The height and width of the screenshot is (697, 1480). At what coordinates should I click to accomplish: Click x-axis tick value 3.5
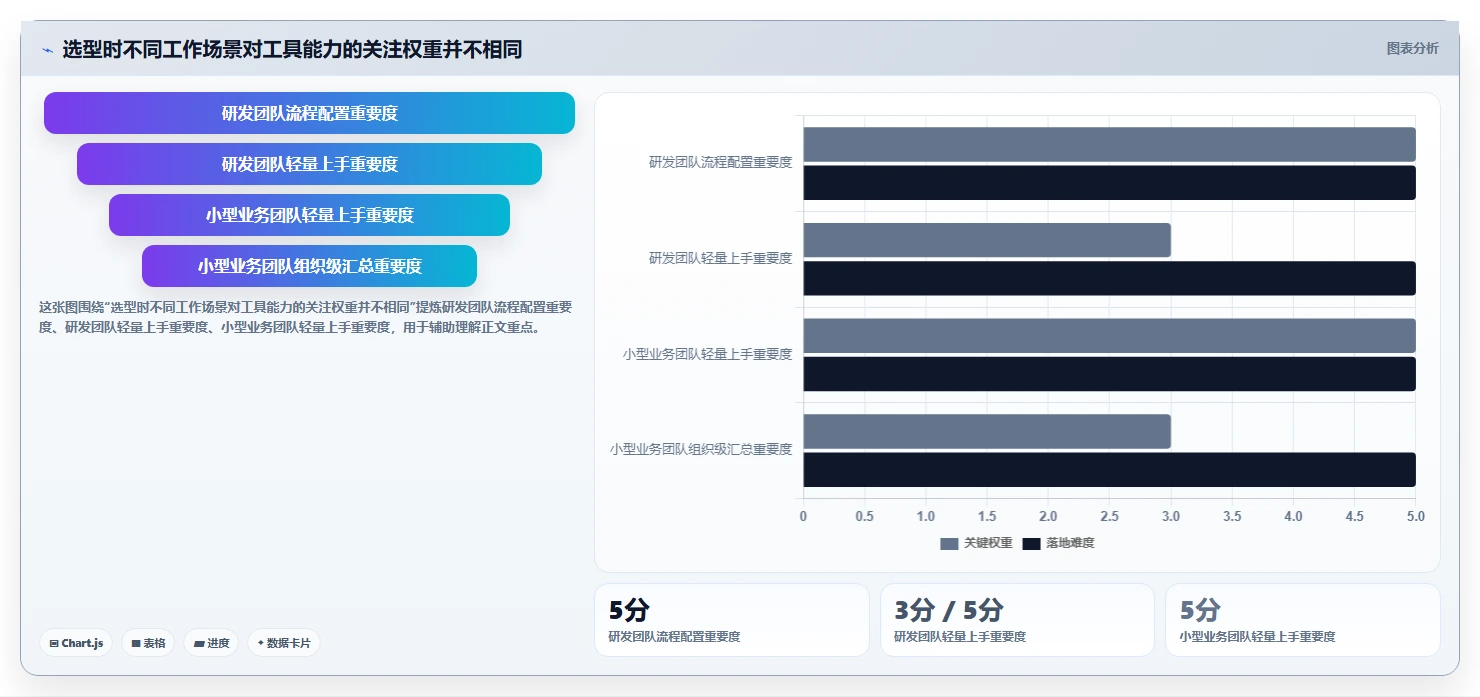1232,516
